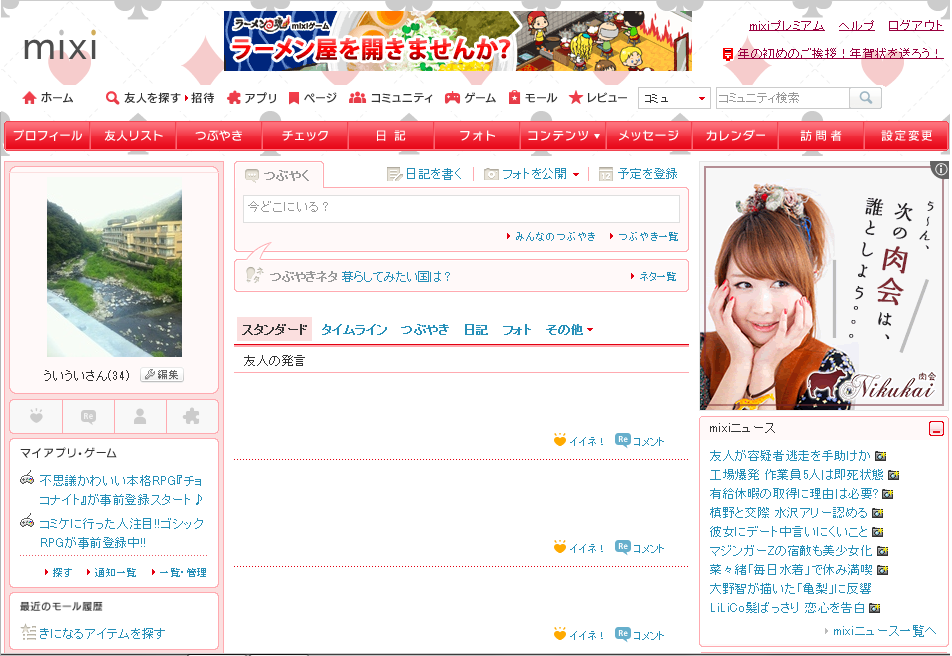
Task: Click the search magnifier button
Action: (866, 98)
